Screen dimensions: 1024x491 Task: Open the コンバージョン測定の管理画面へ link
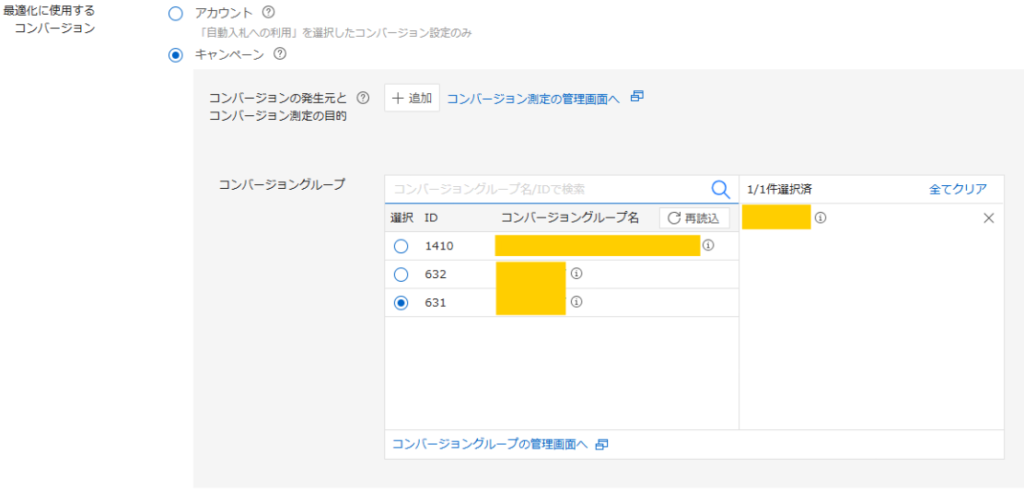pos(533,98)
